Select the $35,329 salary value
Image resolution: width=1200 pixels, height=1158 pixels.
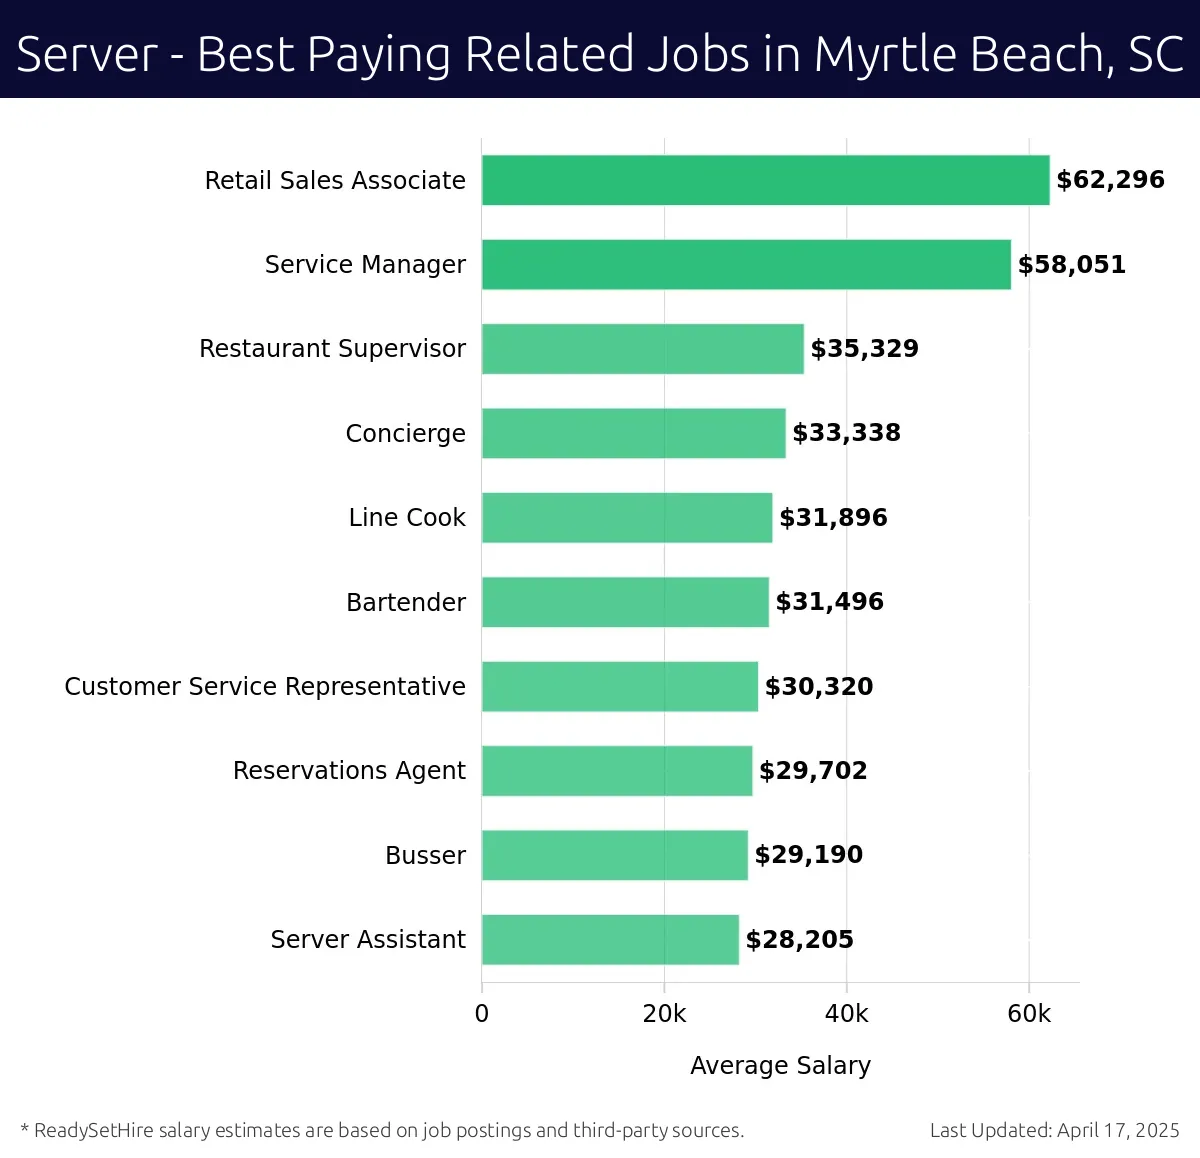865,349
